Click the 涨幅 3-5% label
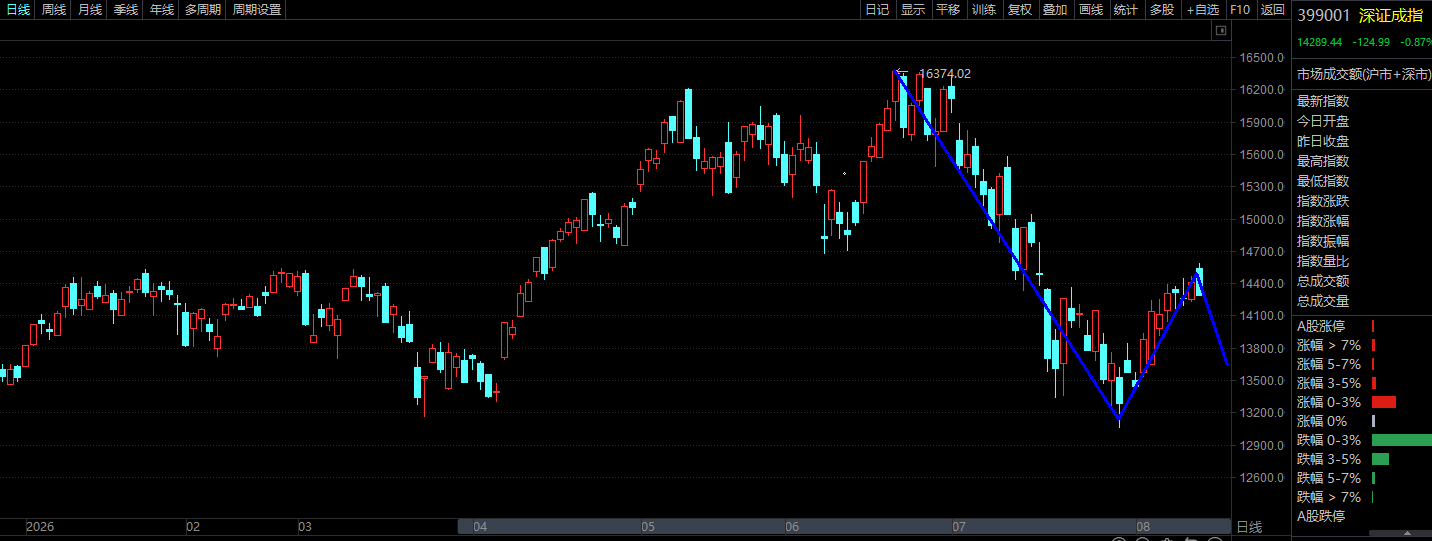The image size is (1432, 541). (1329, 383)
